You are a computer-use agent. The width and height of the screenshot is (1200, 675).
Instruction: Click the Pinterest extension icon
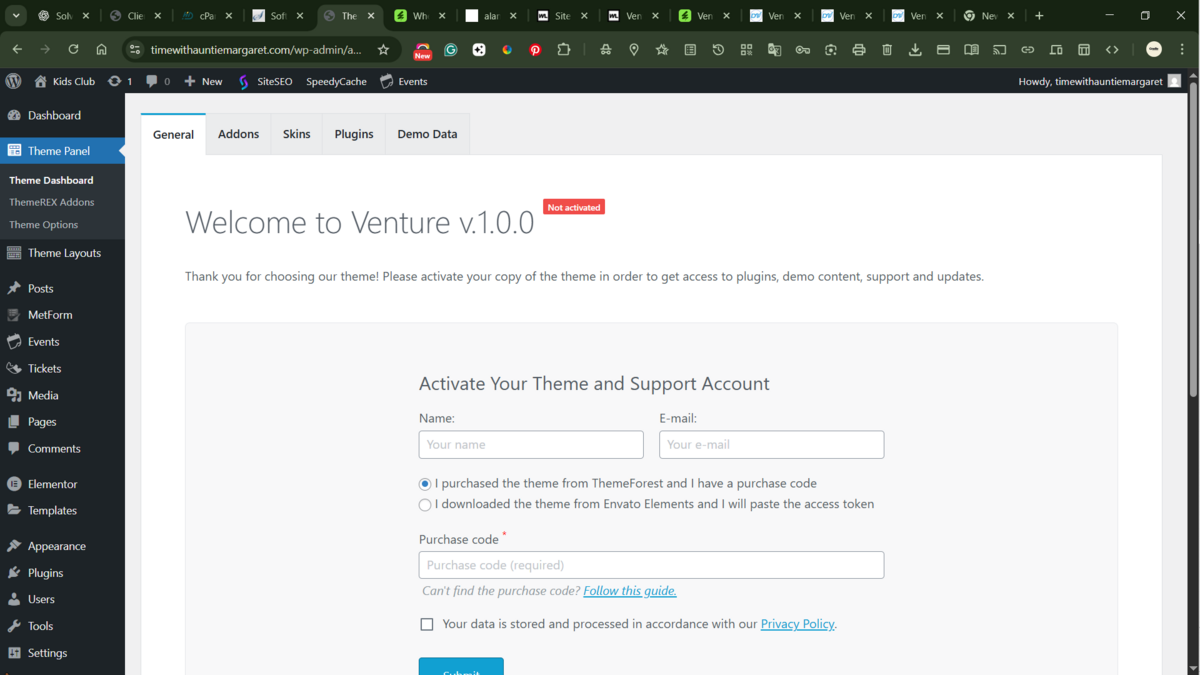(535, 49)
